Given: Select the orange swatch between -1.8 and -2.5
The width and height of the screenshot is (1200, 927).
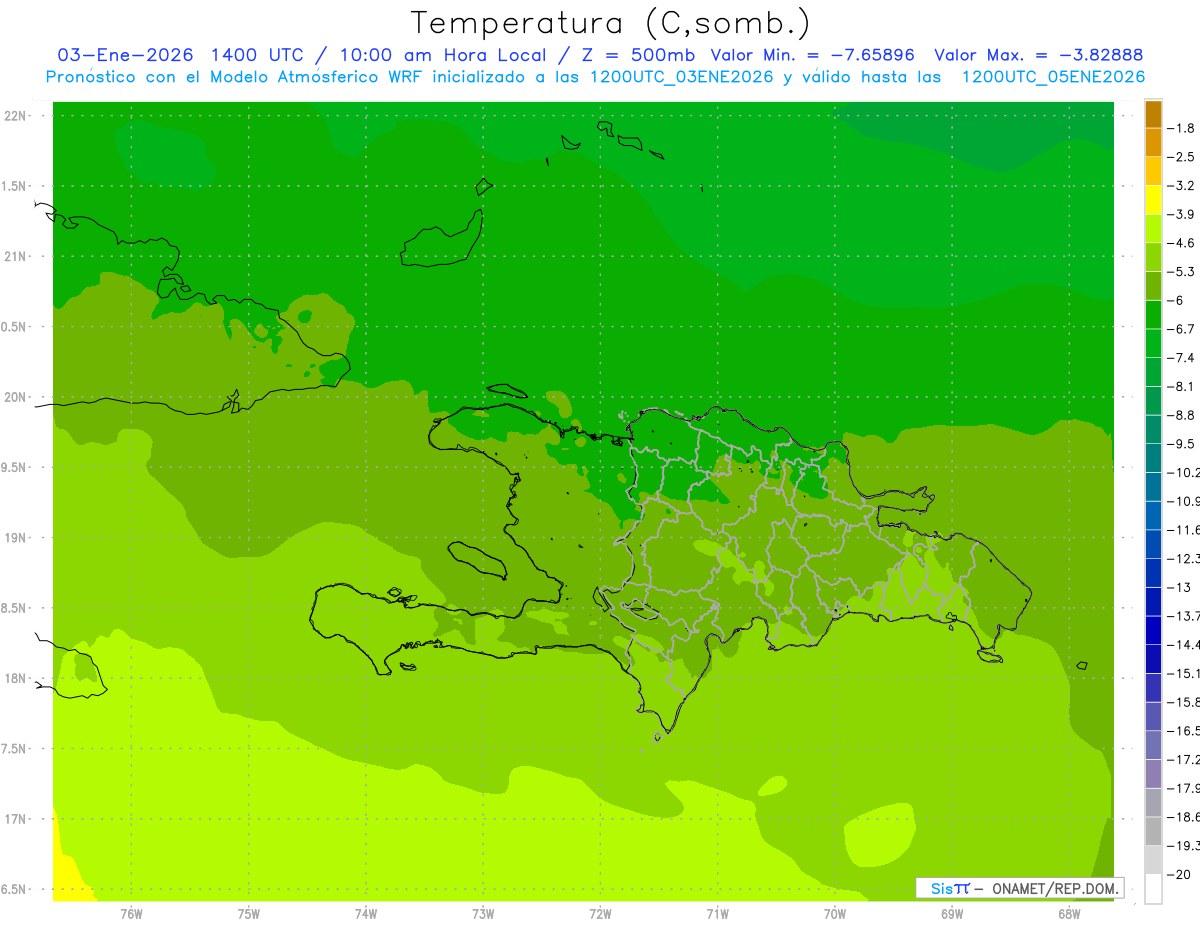Looking at the screenshot, I should pos(1153,142).
